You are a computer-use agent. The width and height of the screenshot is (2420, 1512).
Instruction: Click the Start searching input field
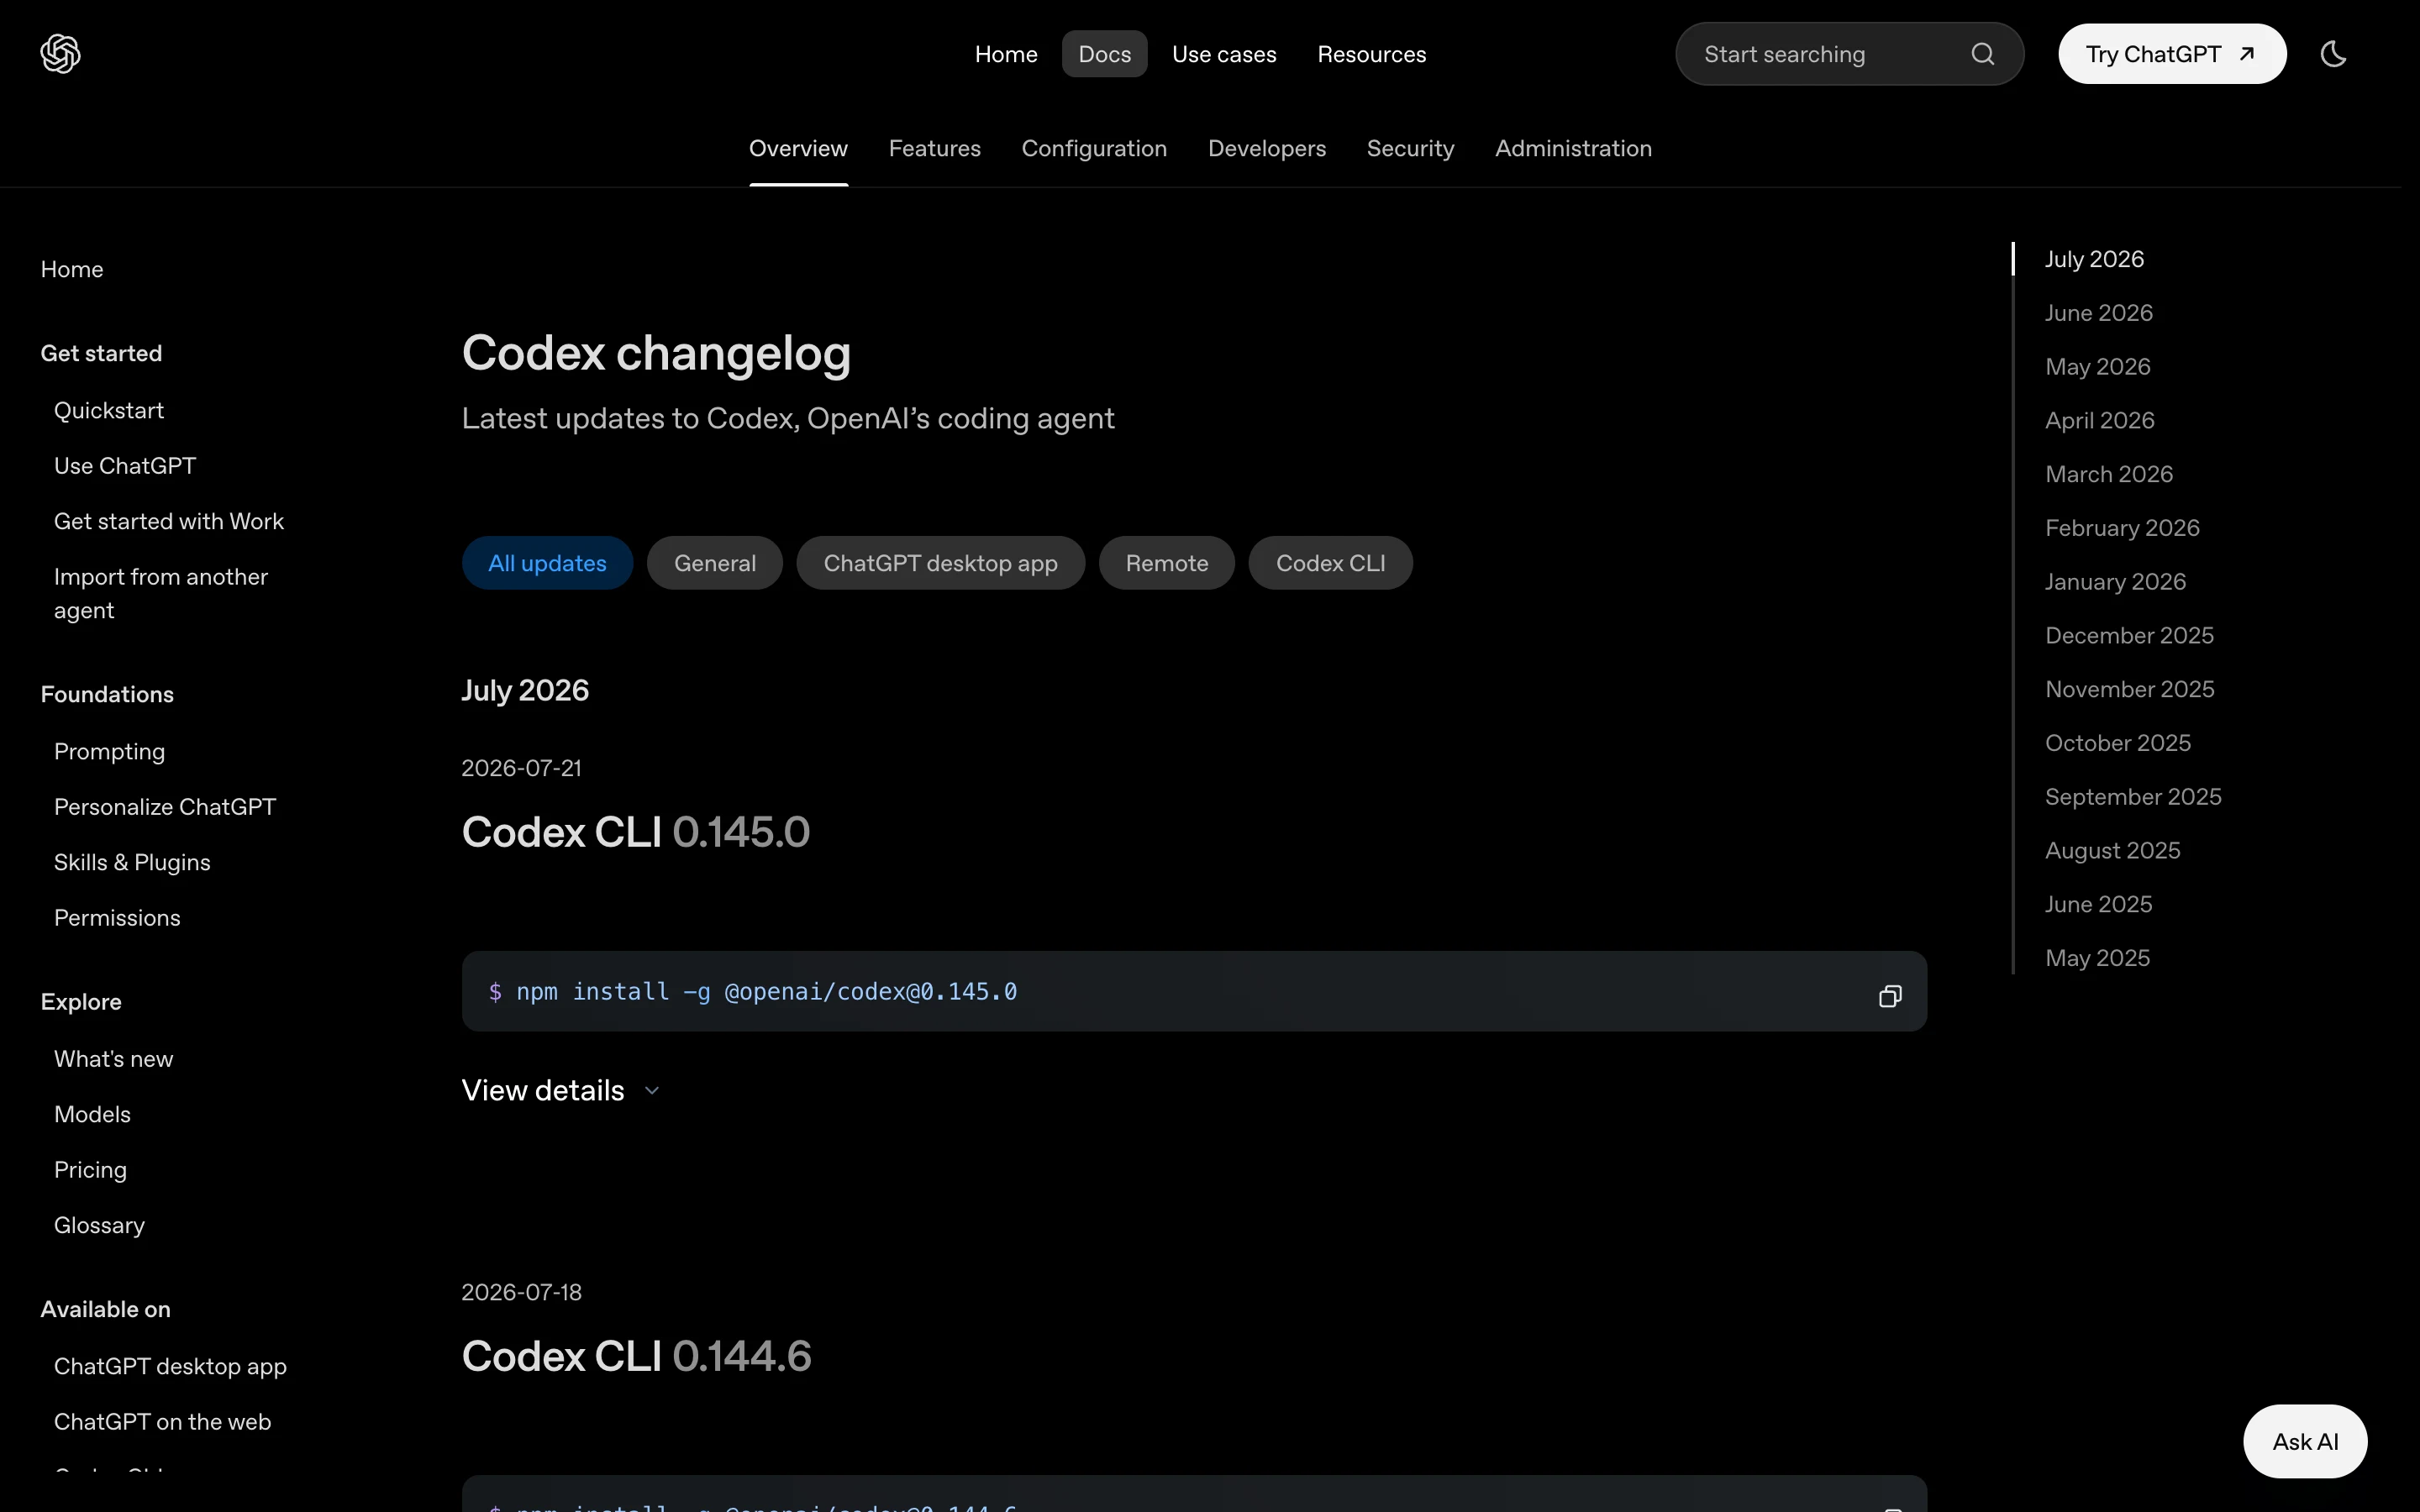[1849, 54]
